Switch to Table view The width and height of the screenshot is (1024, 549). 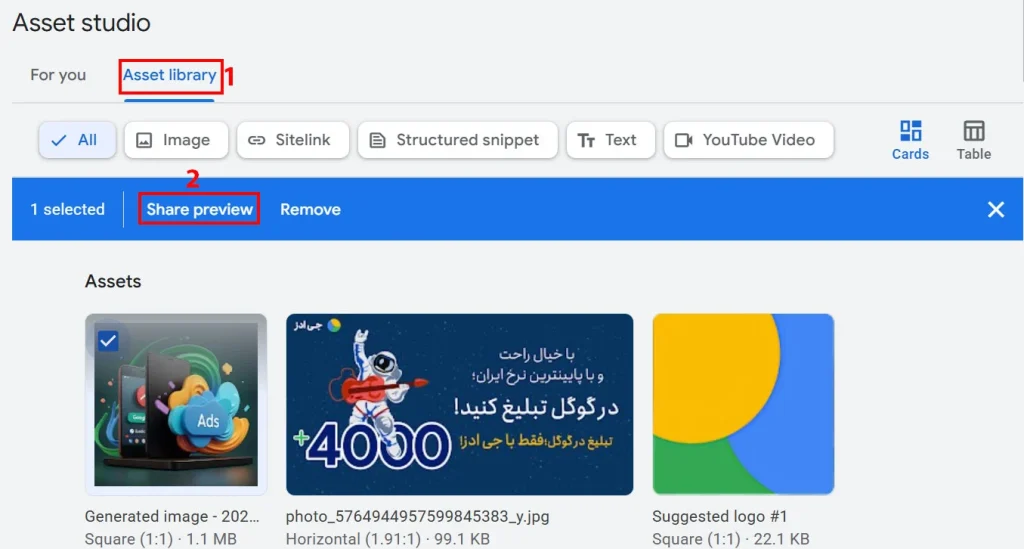coord(974,140)
